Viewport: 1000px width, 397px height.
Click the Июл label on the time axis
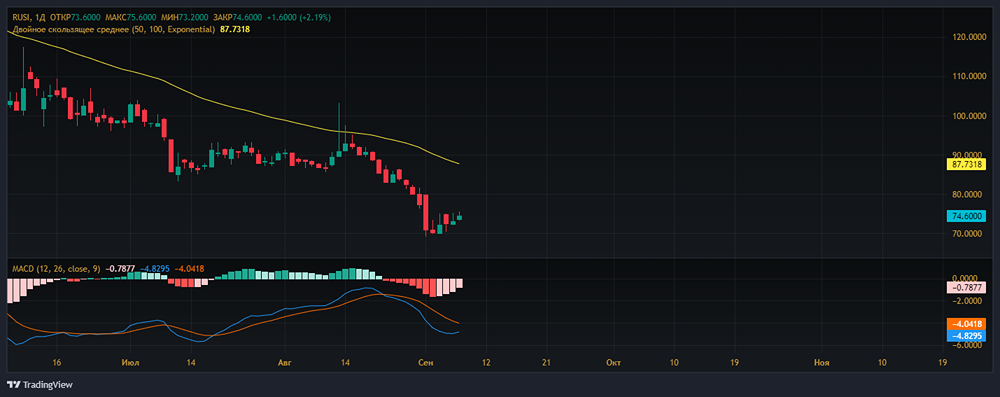click(x=130, y=363)
